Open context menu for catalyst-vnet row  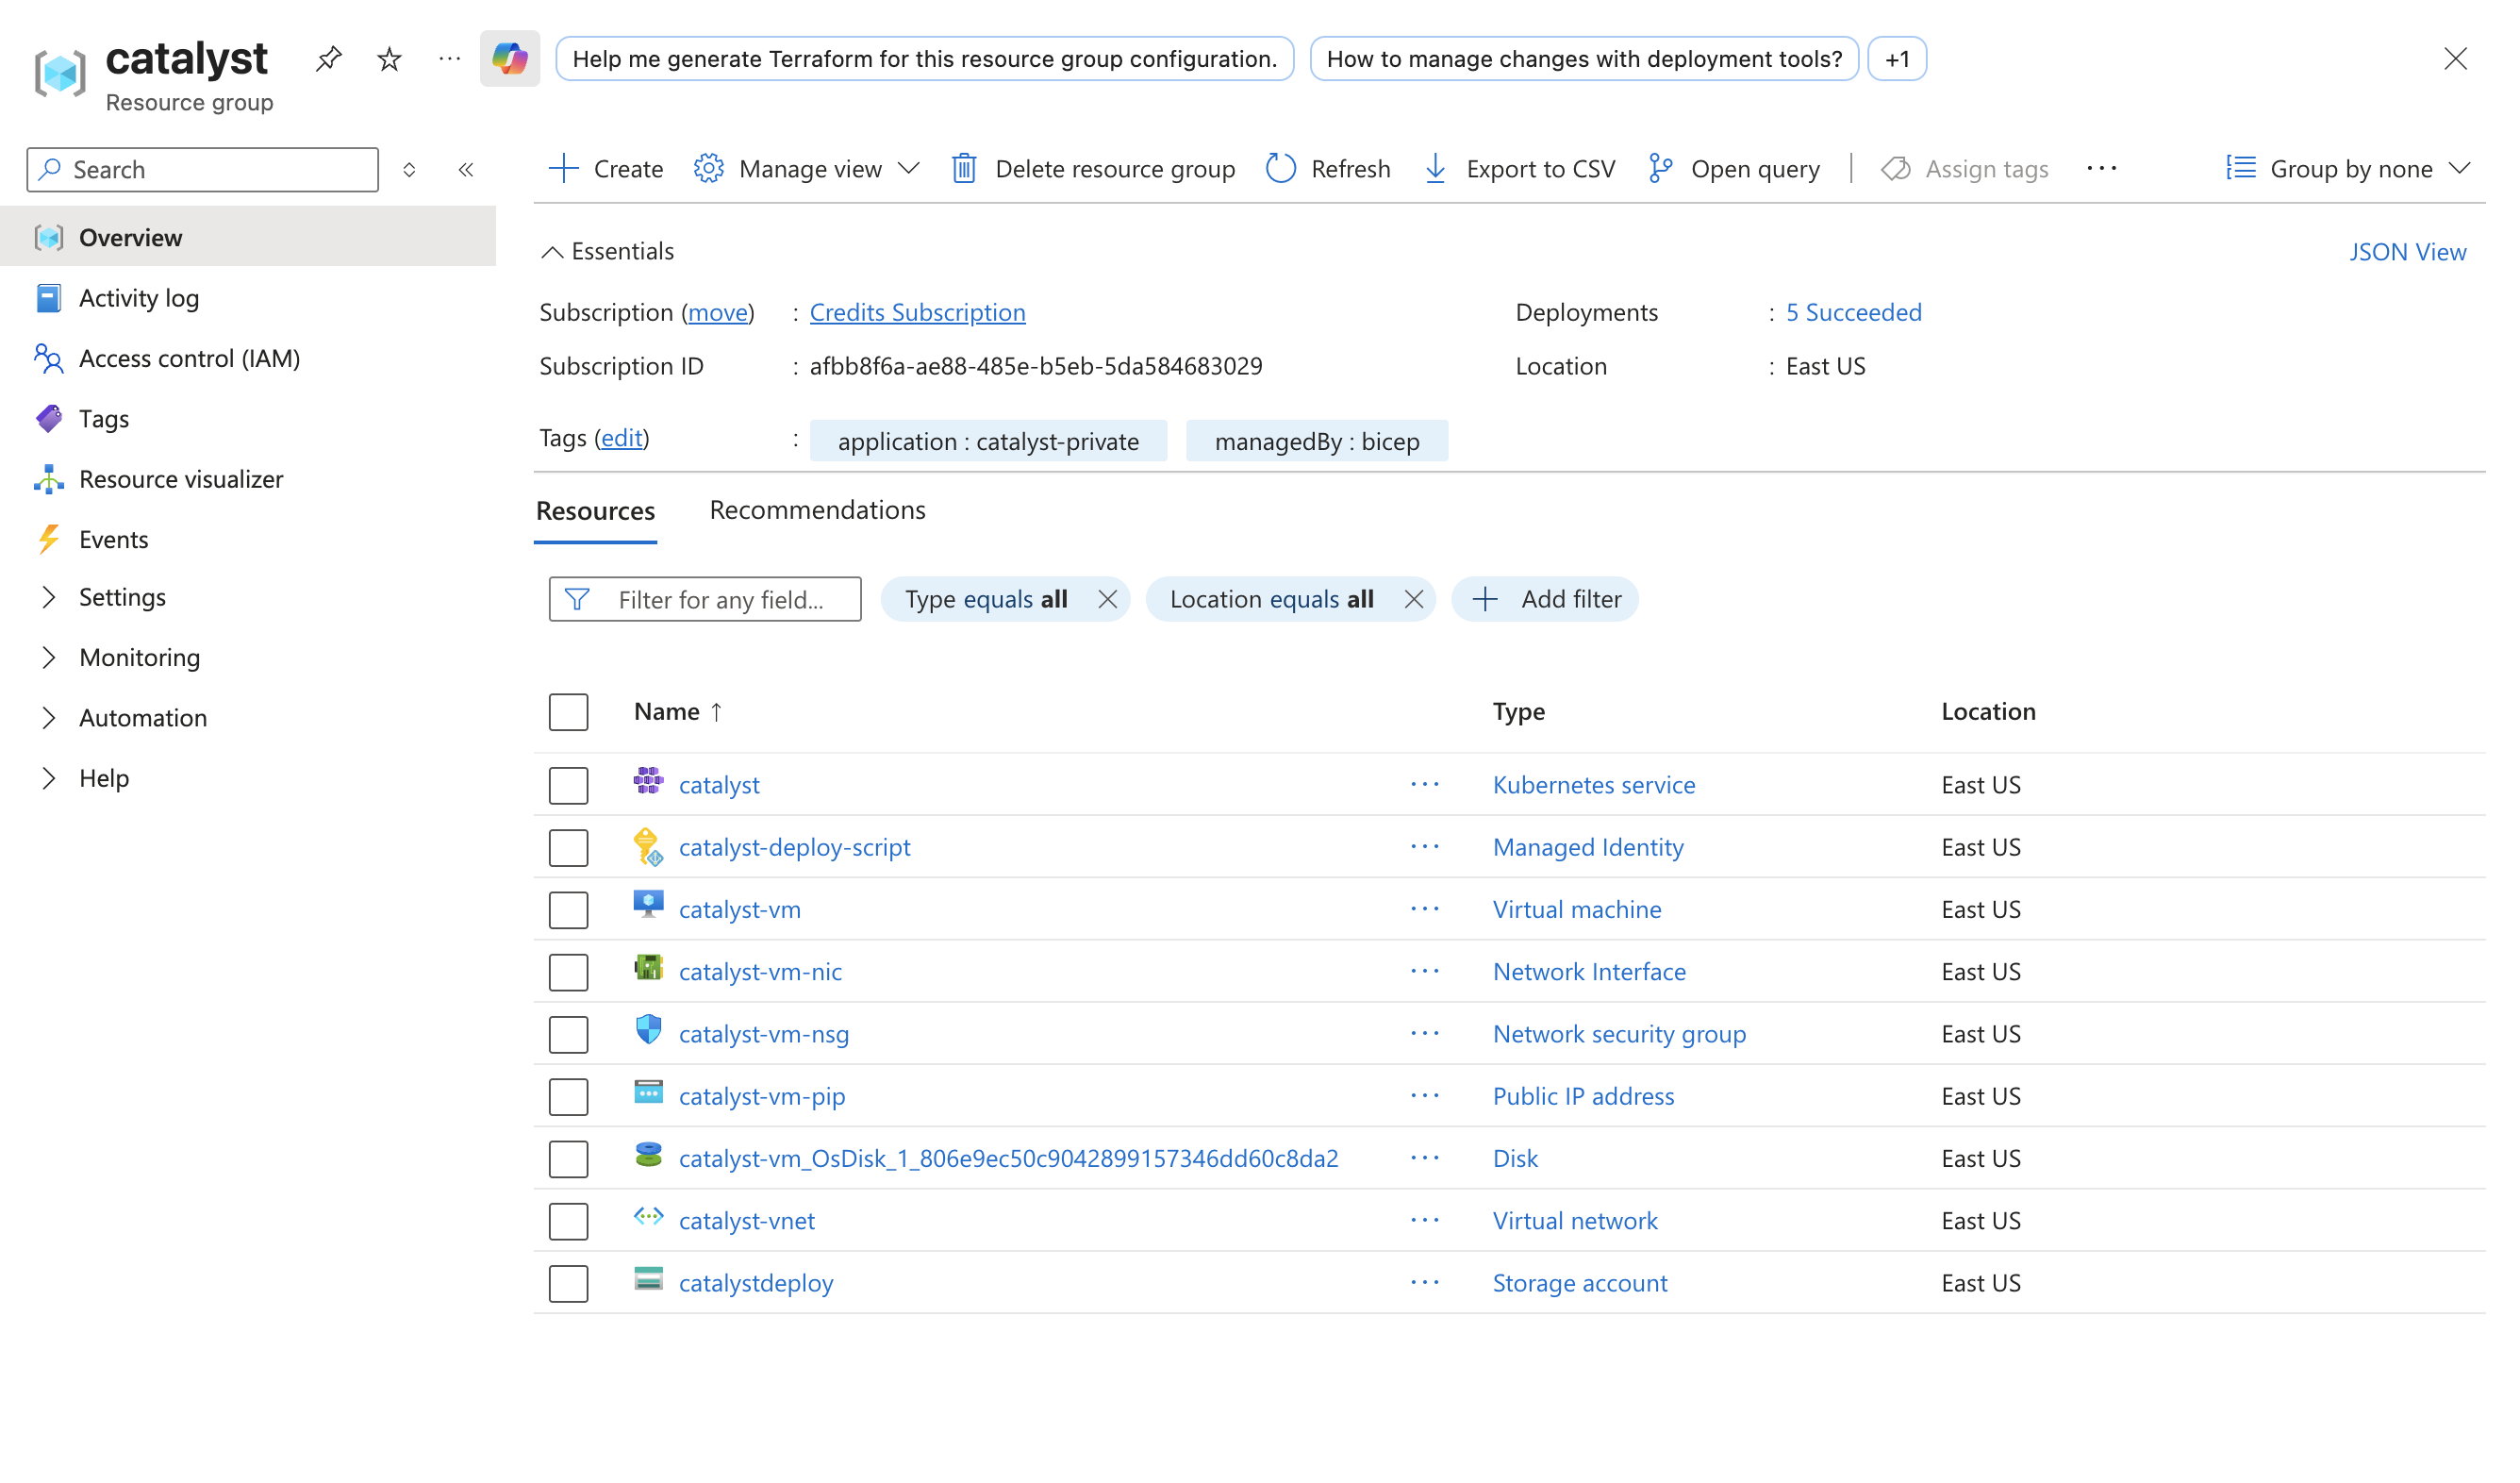(1425, 1220)
